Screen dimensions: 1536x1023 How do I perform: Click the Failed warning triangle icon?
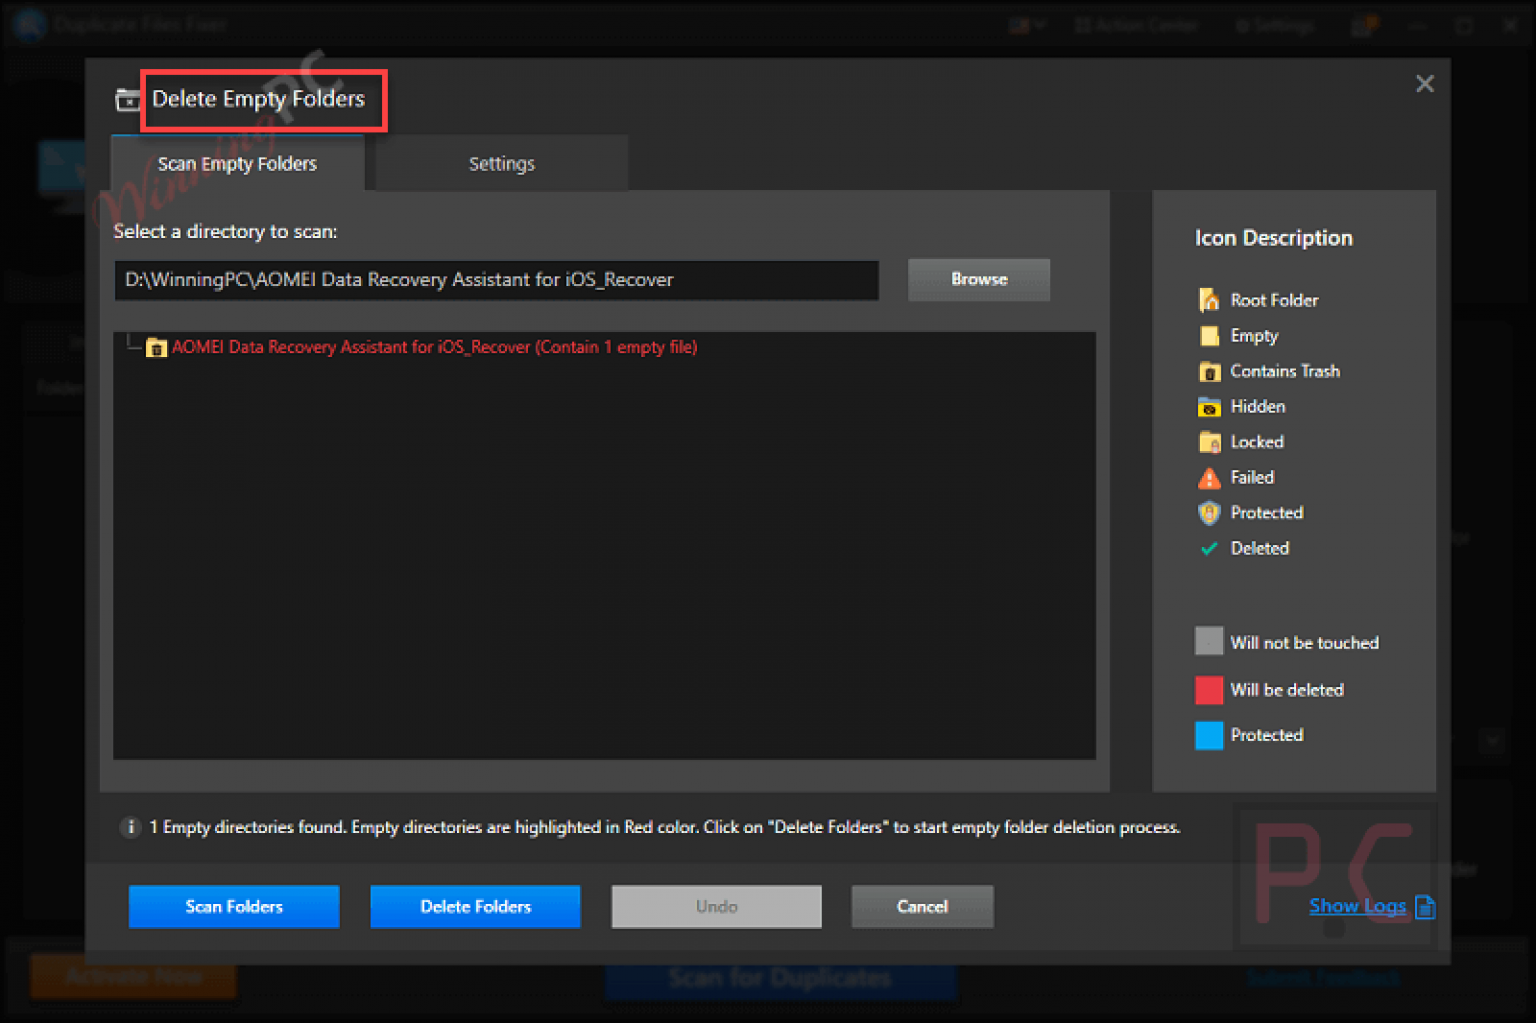click(1209, 478)
